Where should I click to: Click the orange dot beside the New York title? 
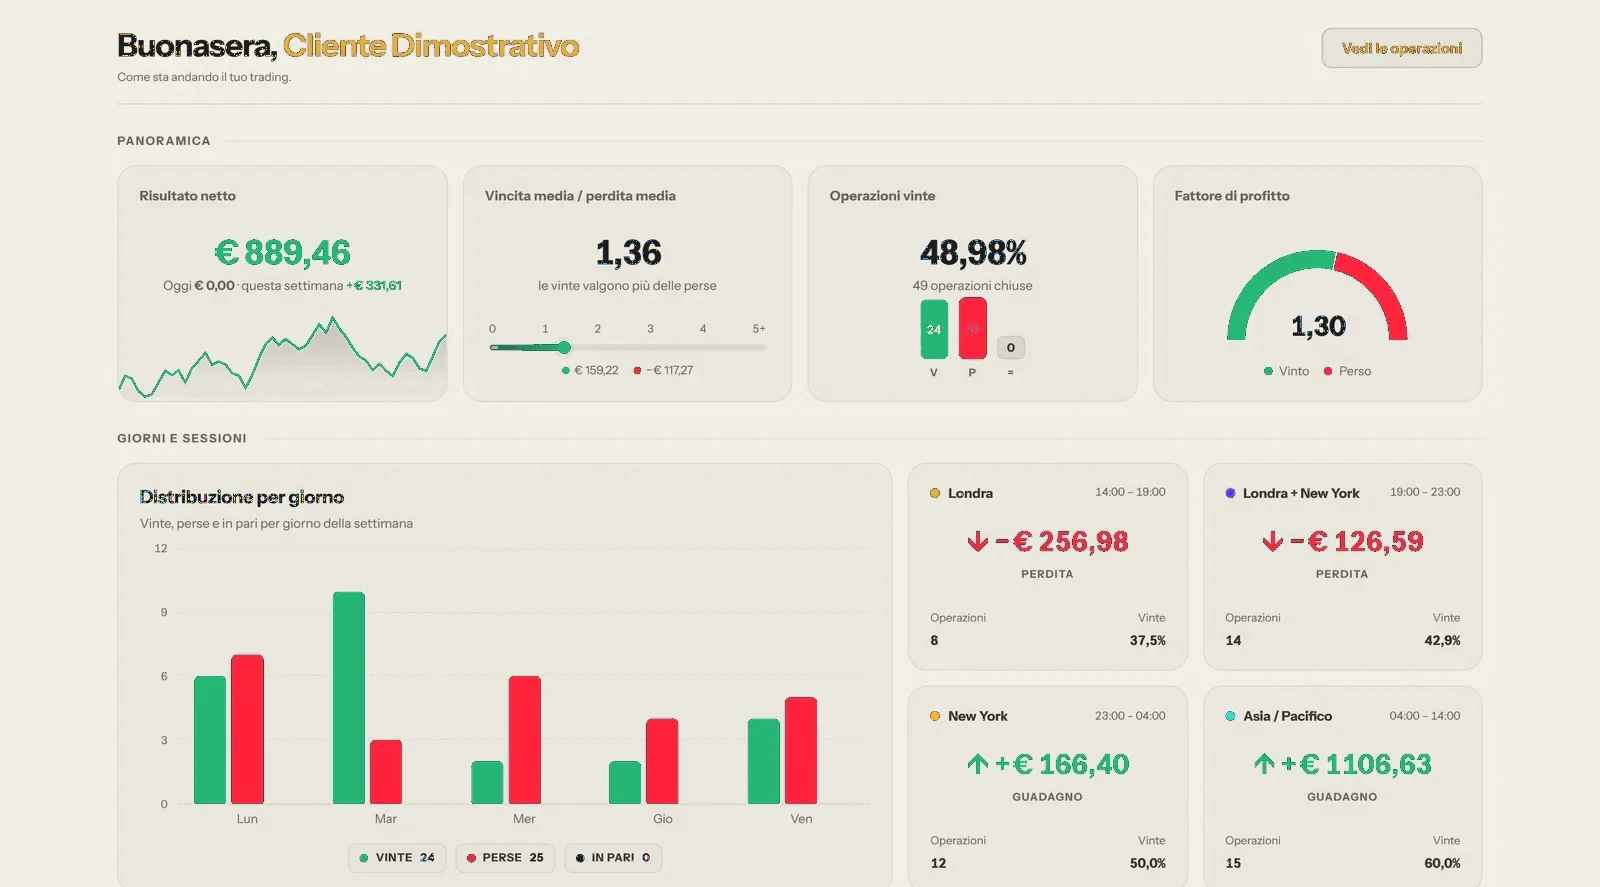[x=935, y=716]
